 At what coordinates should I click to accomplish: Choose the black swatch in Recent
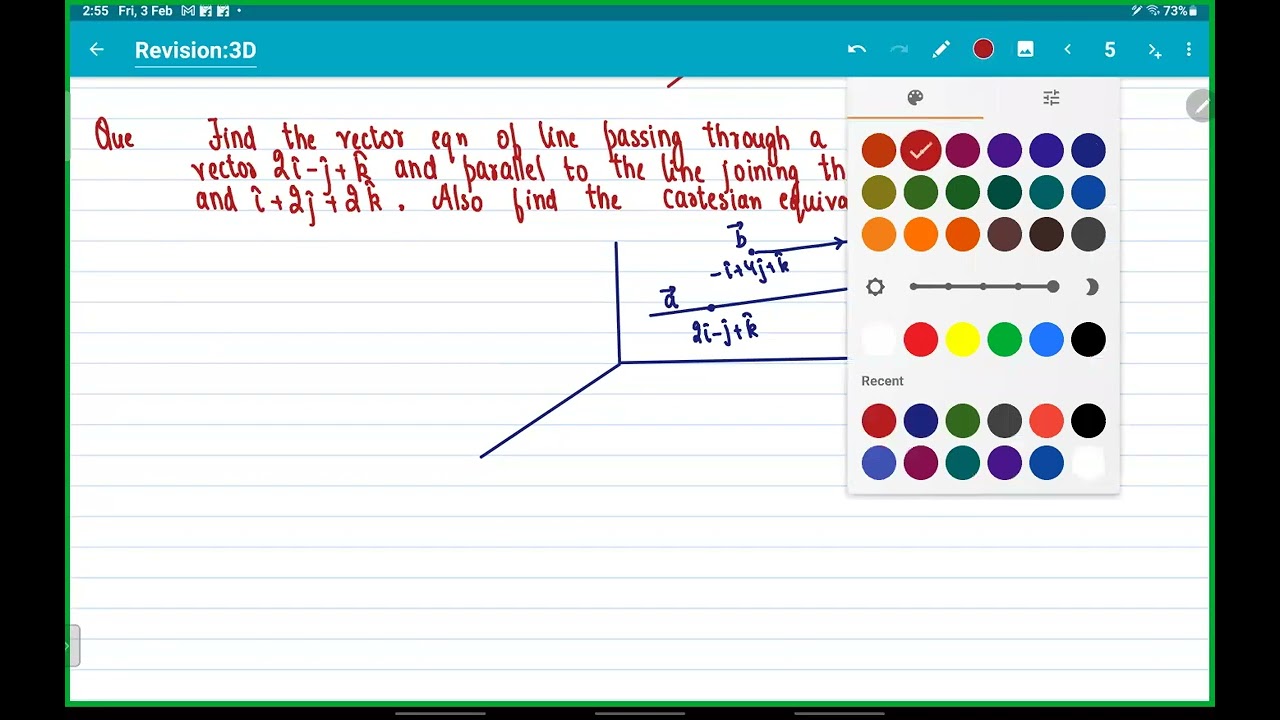1088,421
